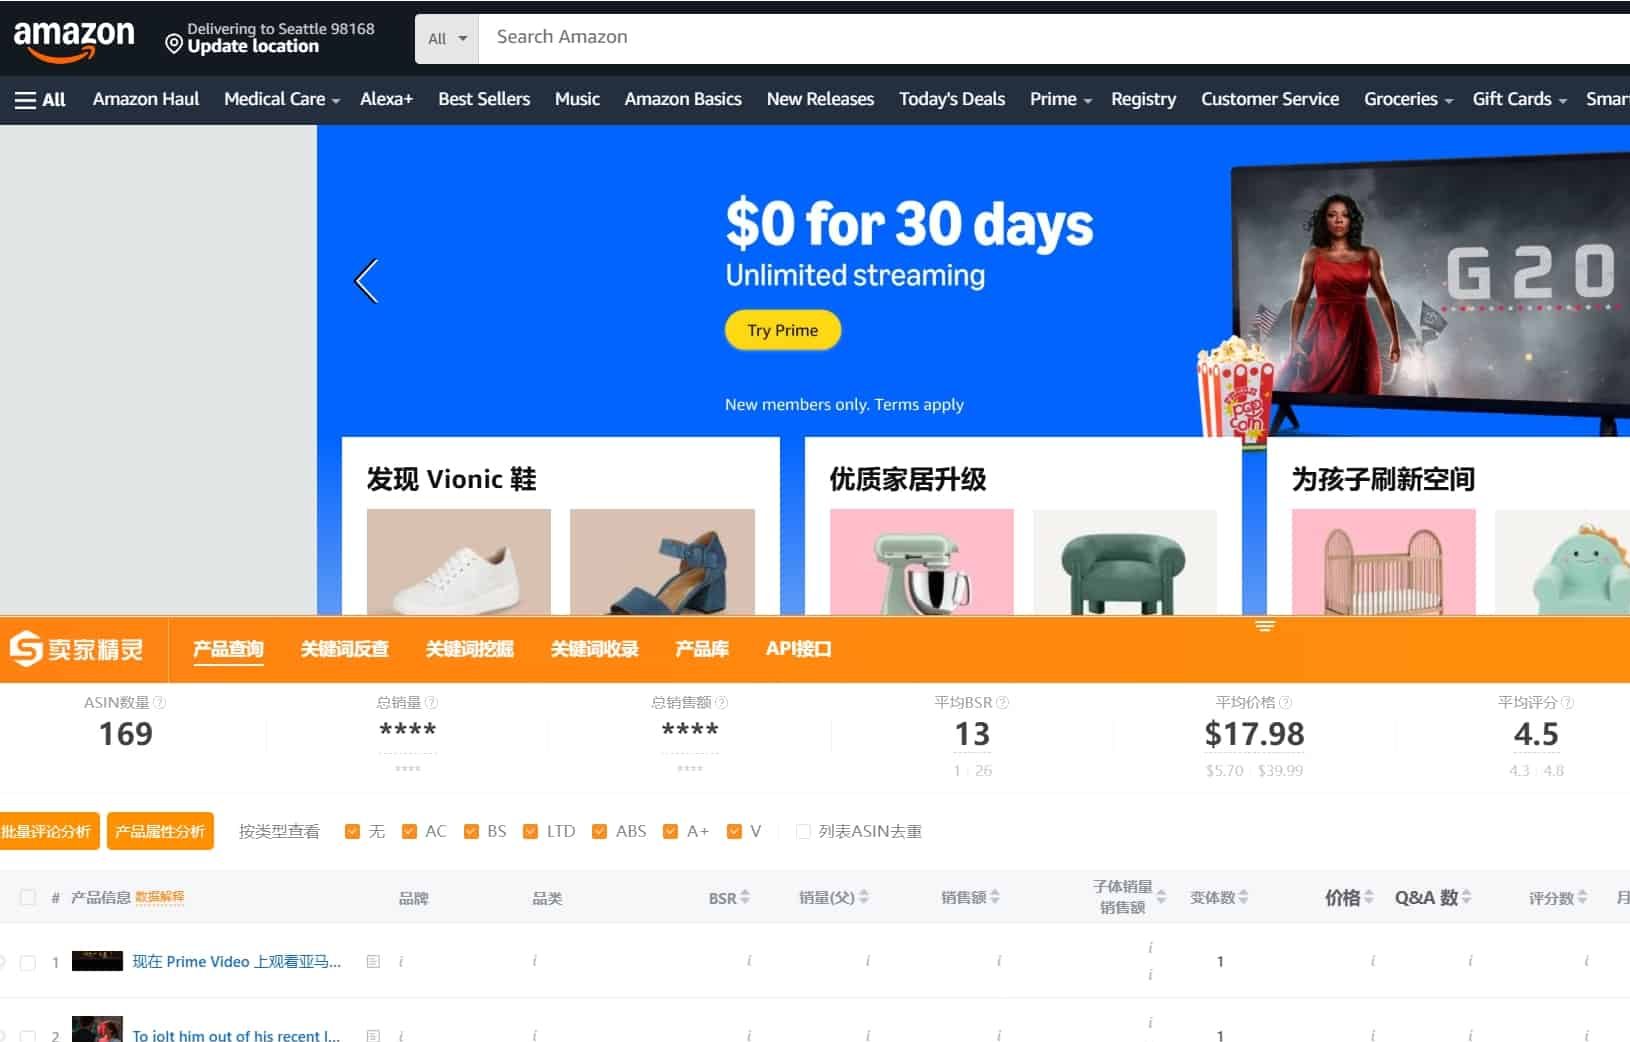
Task: Open help icon next to 总销量
Action: [x=432, y=703]
